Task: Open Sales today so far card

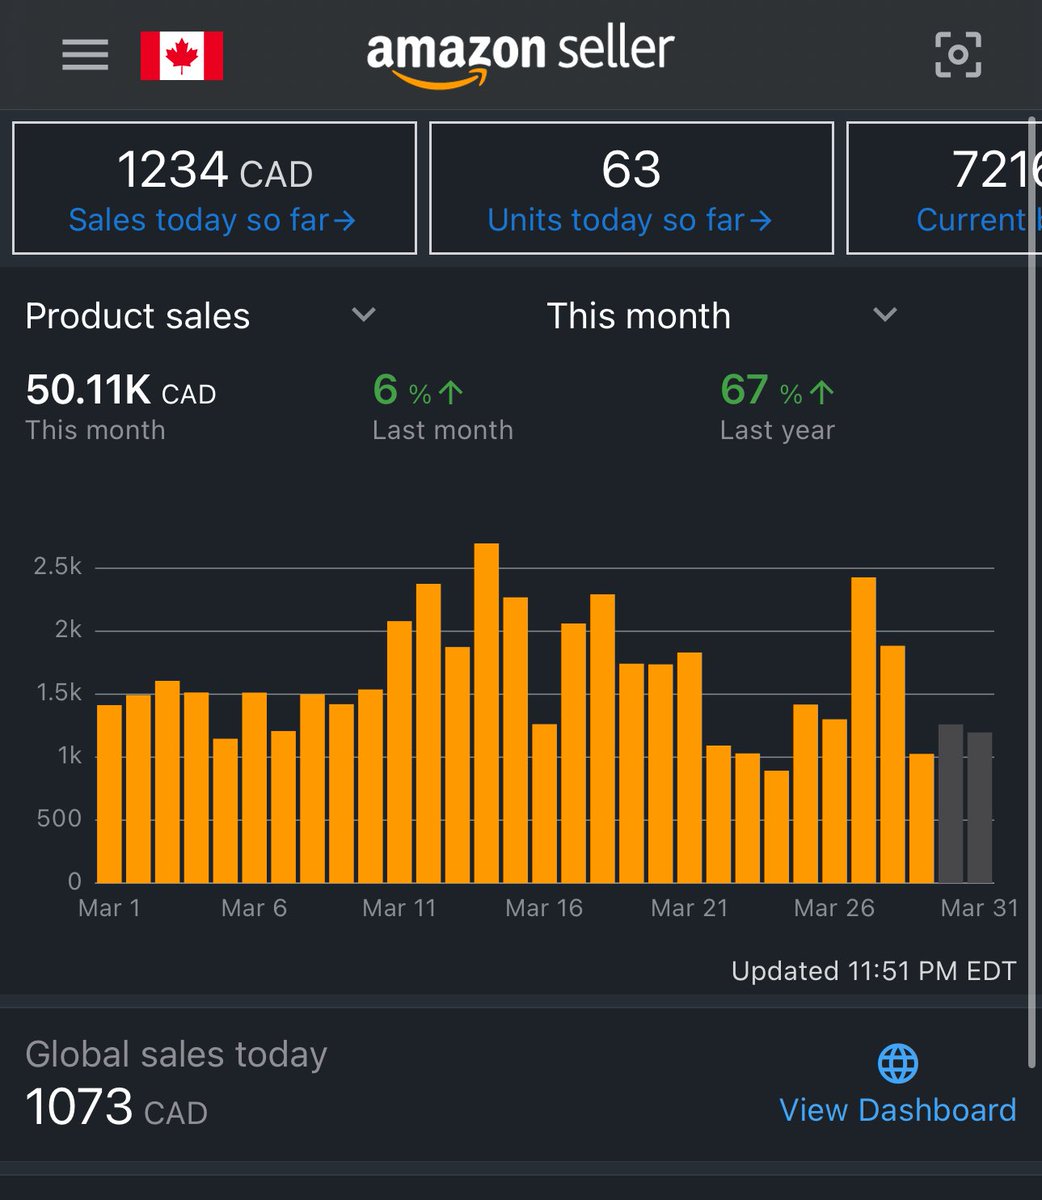Action: 214,188
